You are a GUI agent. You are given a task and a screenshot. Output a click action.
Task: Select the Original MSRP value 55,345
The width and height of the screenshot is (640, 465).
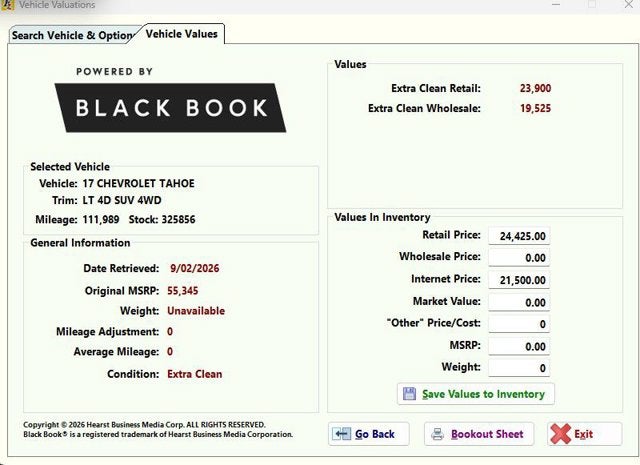[182, 291]
